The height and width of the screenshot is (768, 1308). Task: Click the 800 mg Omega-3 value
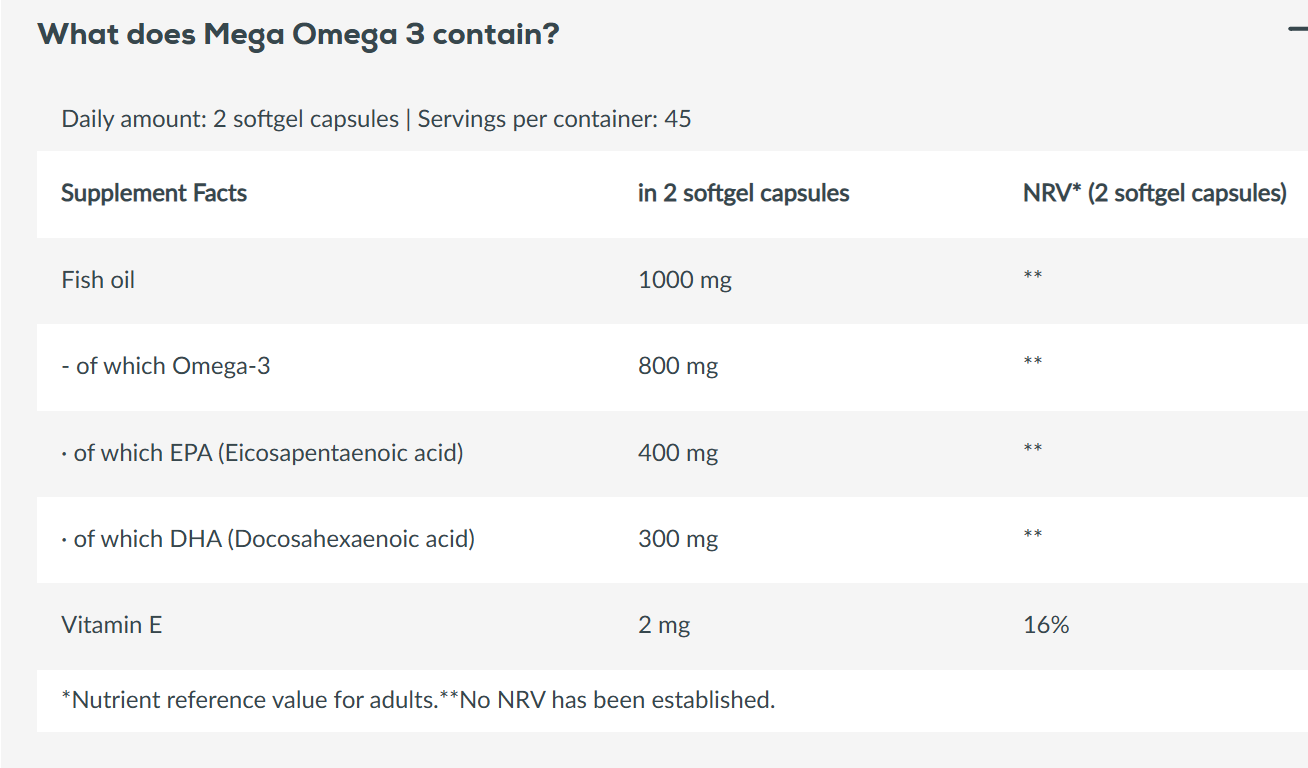point(678,366)
